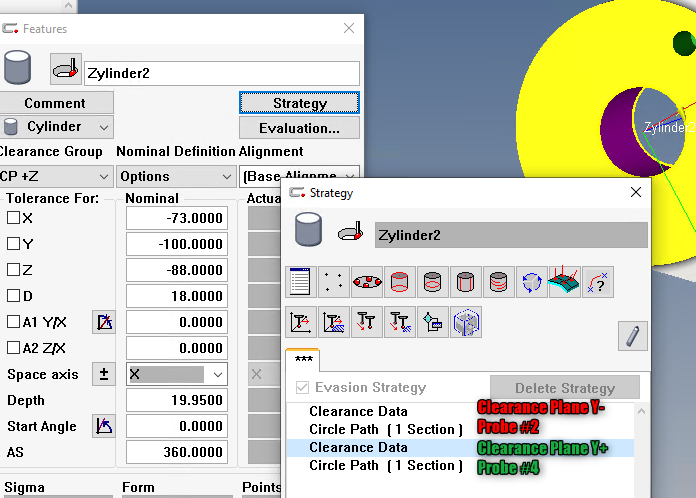Click the blue rotation arrows strategy icon
The image size is (696, 498).
pyautogui.click(x=532, y=282)
